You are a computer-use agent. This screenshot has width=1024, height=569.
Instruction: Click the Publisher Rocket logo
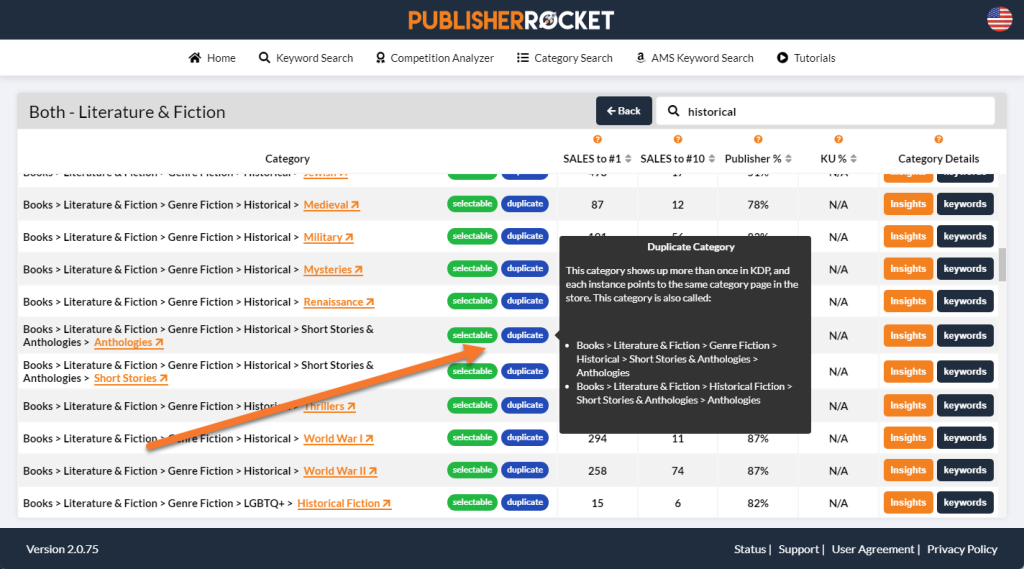pos(511,19)
